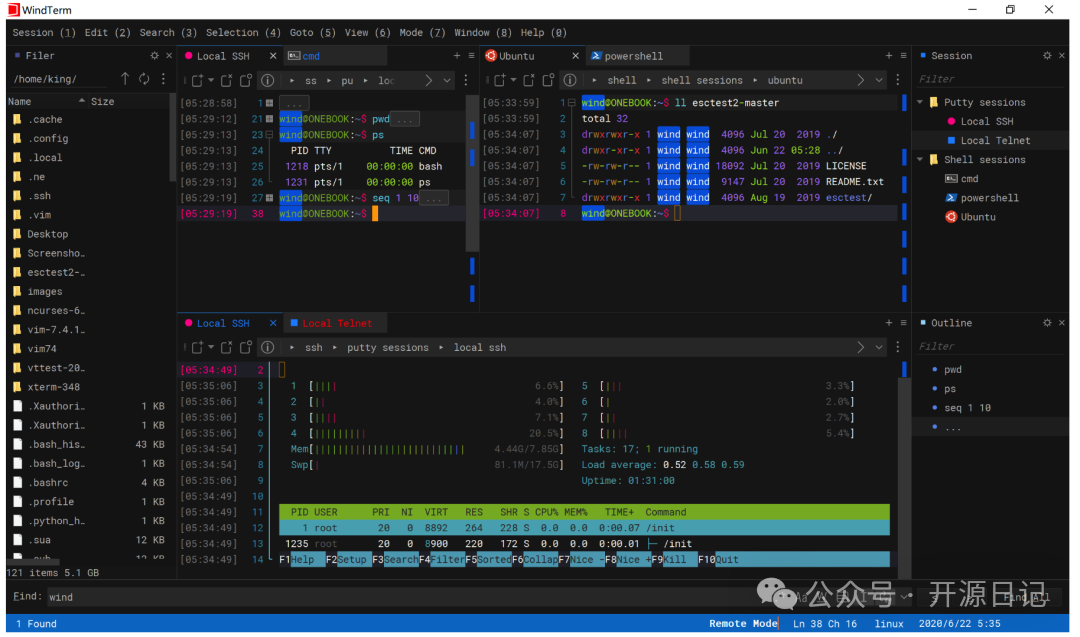Open Filer panel settings gear
Image resolution: width=1080 pixels, height=637 pixels.
click(154, 56)
